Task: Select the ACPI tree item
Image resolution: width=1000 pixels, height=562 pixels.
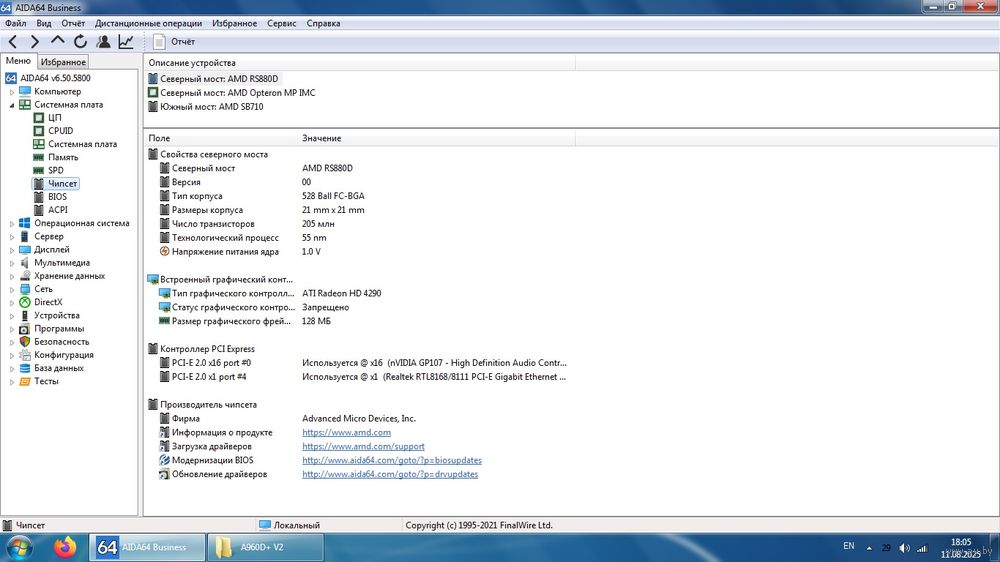Action: tap(57, 210)
